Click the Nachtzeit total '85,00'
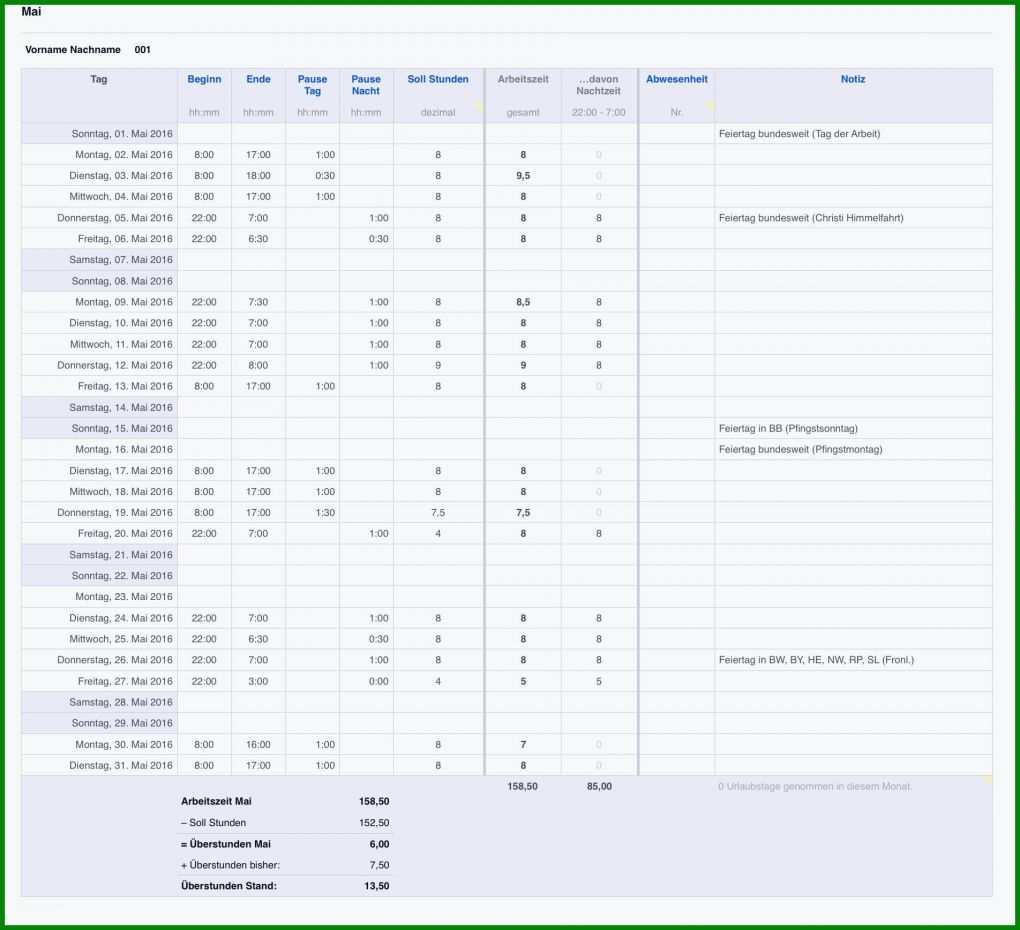1020x930 pixels. point(599,786)
